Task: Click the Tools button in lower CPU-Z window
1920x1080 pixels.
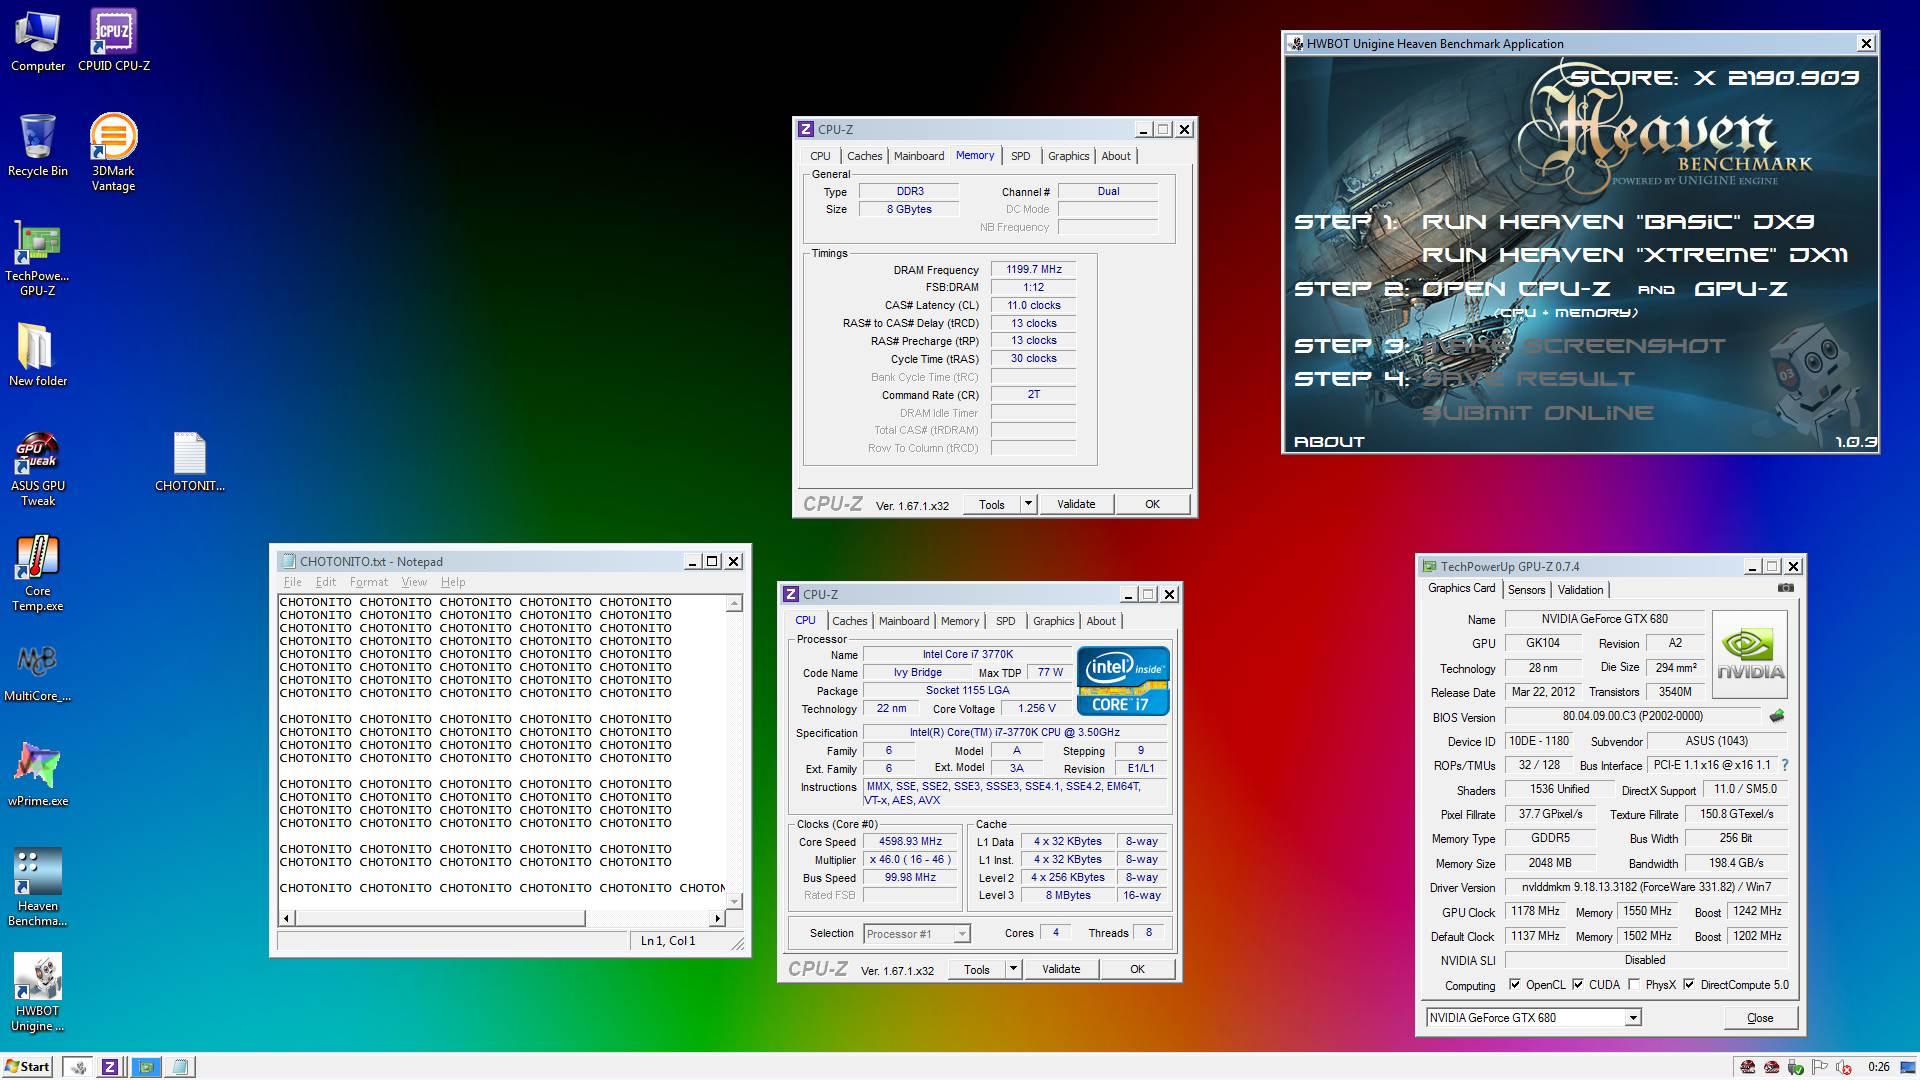Action: click(x=977, y=969)
